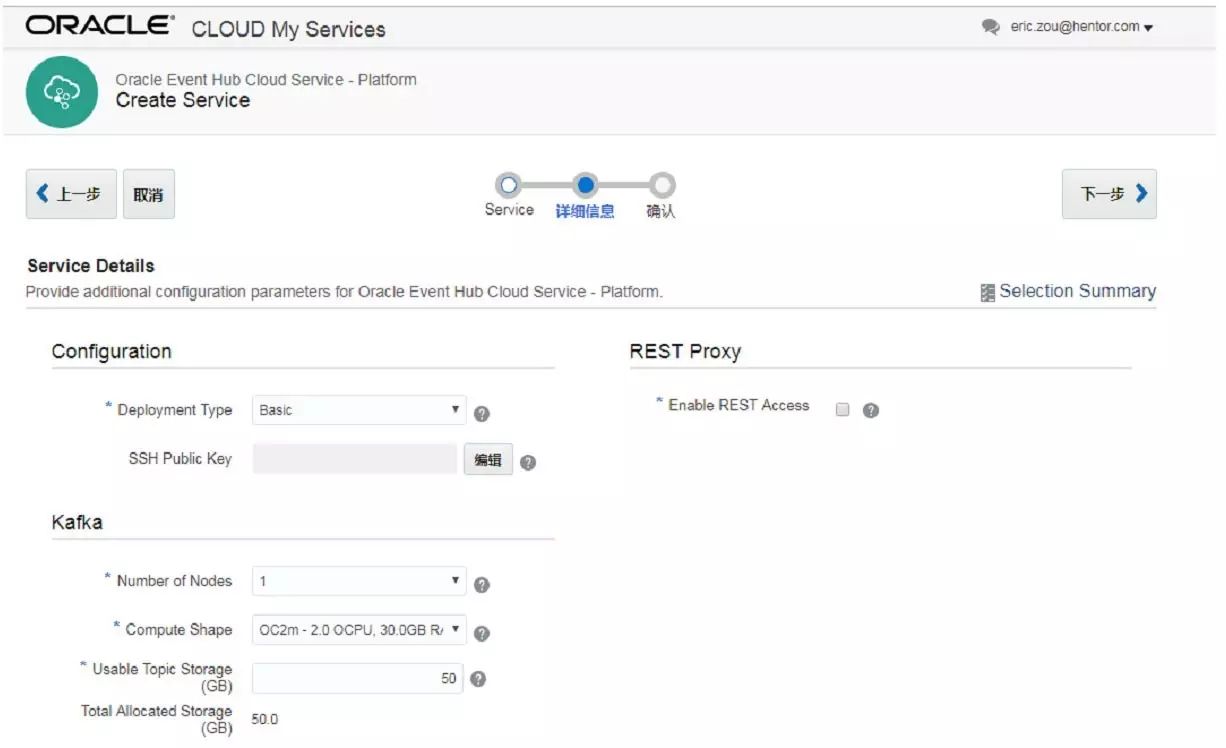Click help icon beside Enable REST Access
The image size is (1226, 748).
pyautogui.click(x=871, y=410)
